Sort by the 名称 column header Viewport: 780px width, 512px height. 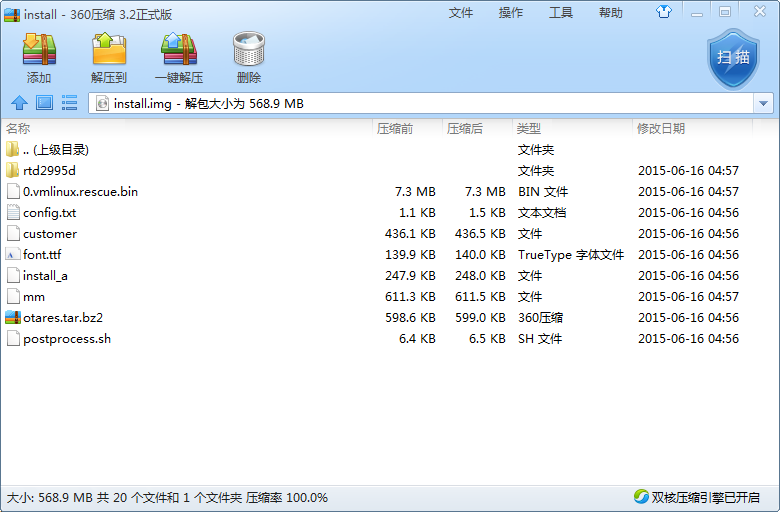(187, 129)
